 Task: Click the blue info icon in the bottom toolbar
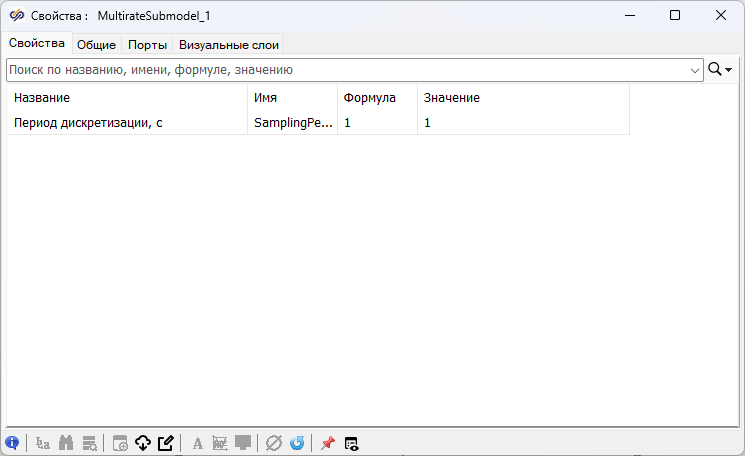(x=12, y=443)
